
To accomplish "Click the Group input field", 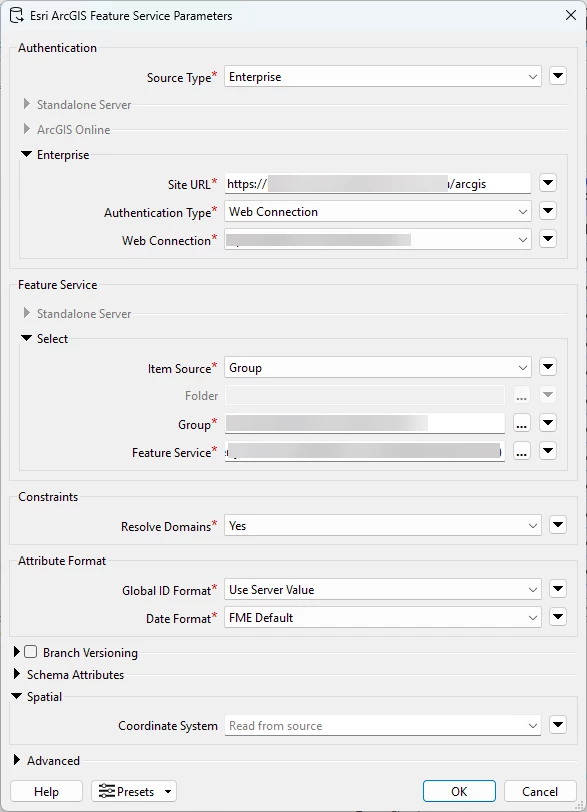I will pyautogui.click(x=364, y=424).
